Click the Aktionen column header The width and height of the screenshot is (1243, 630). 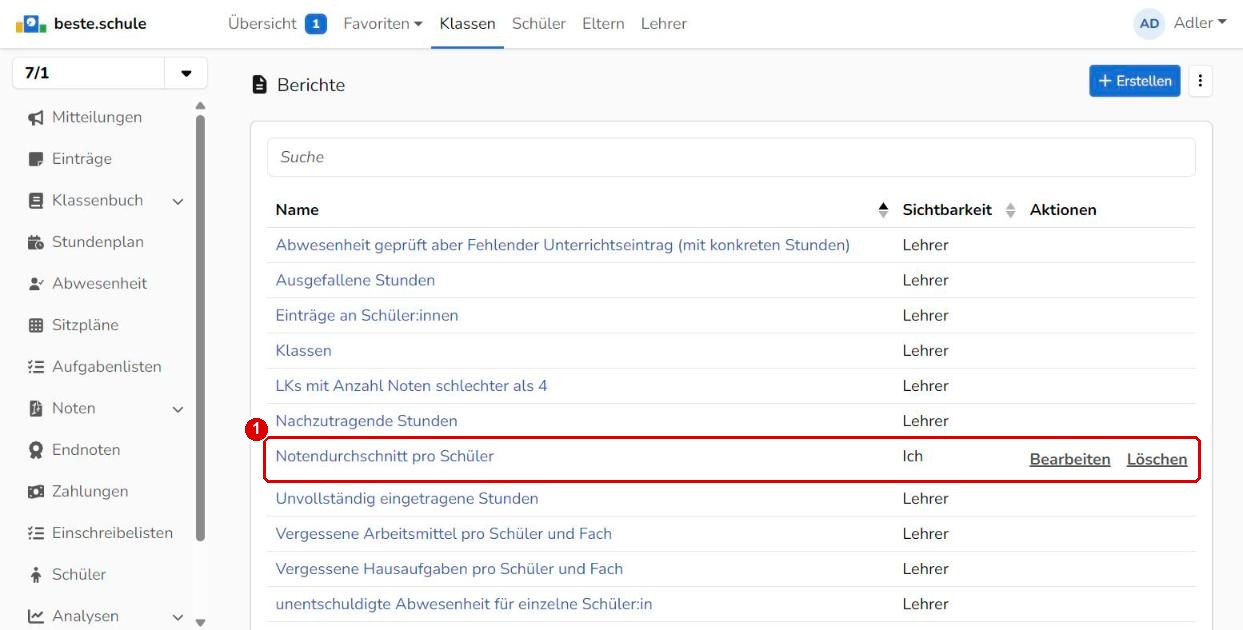pyautogui.click(x=1063, y=210)
